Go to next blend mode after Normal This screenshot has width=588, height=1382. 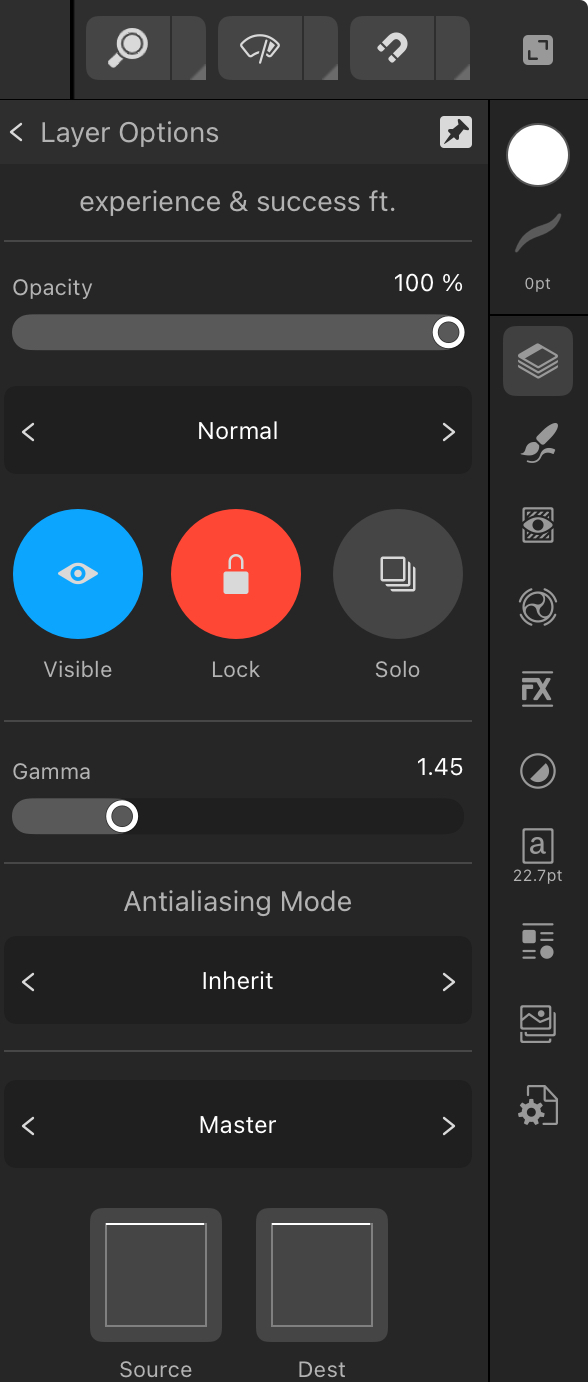pyautogui.click(x=448, y=431)
